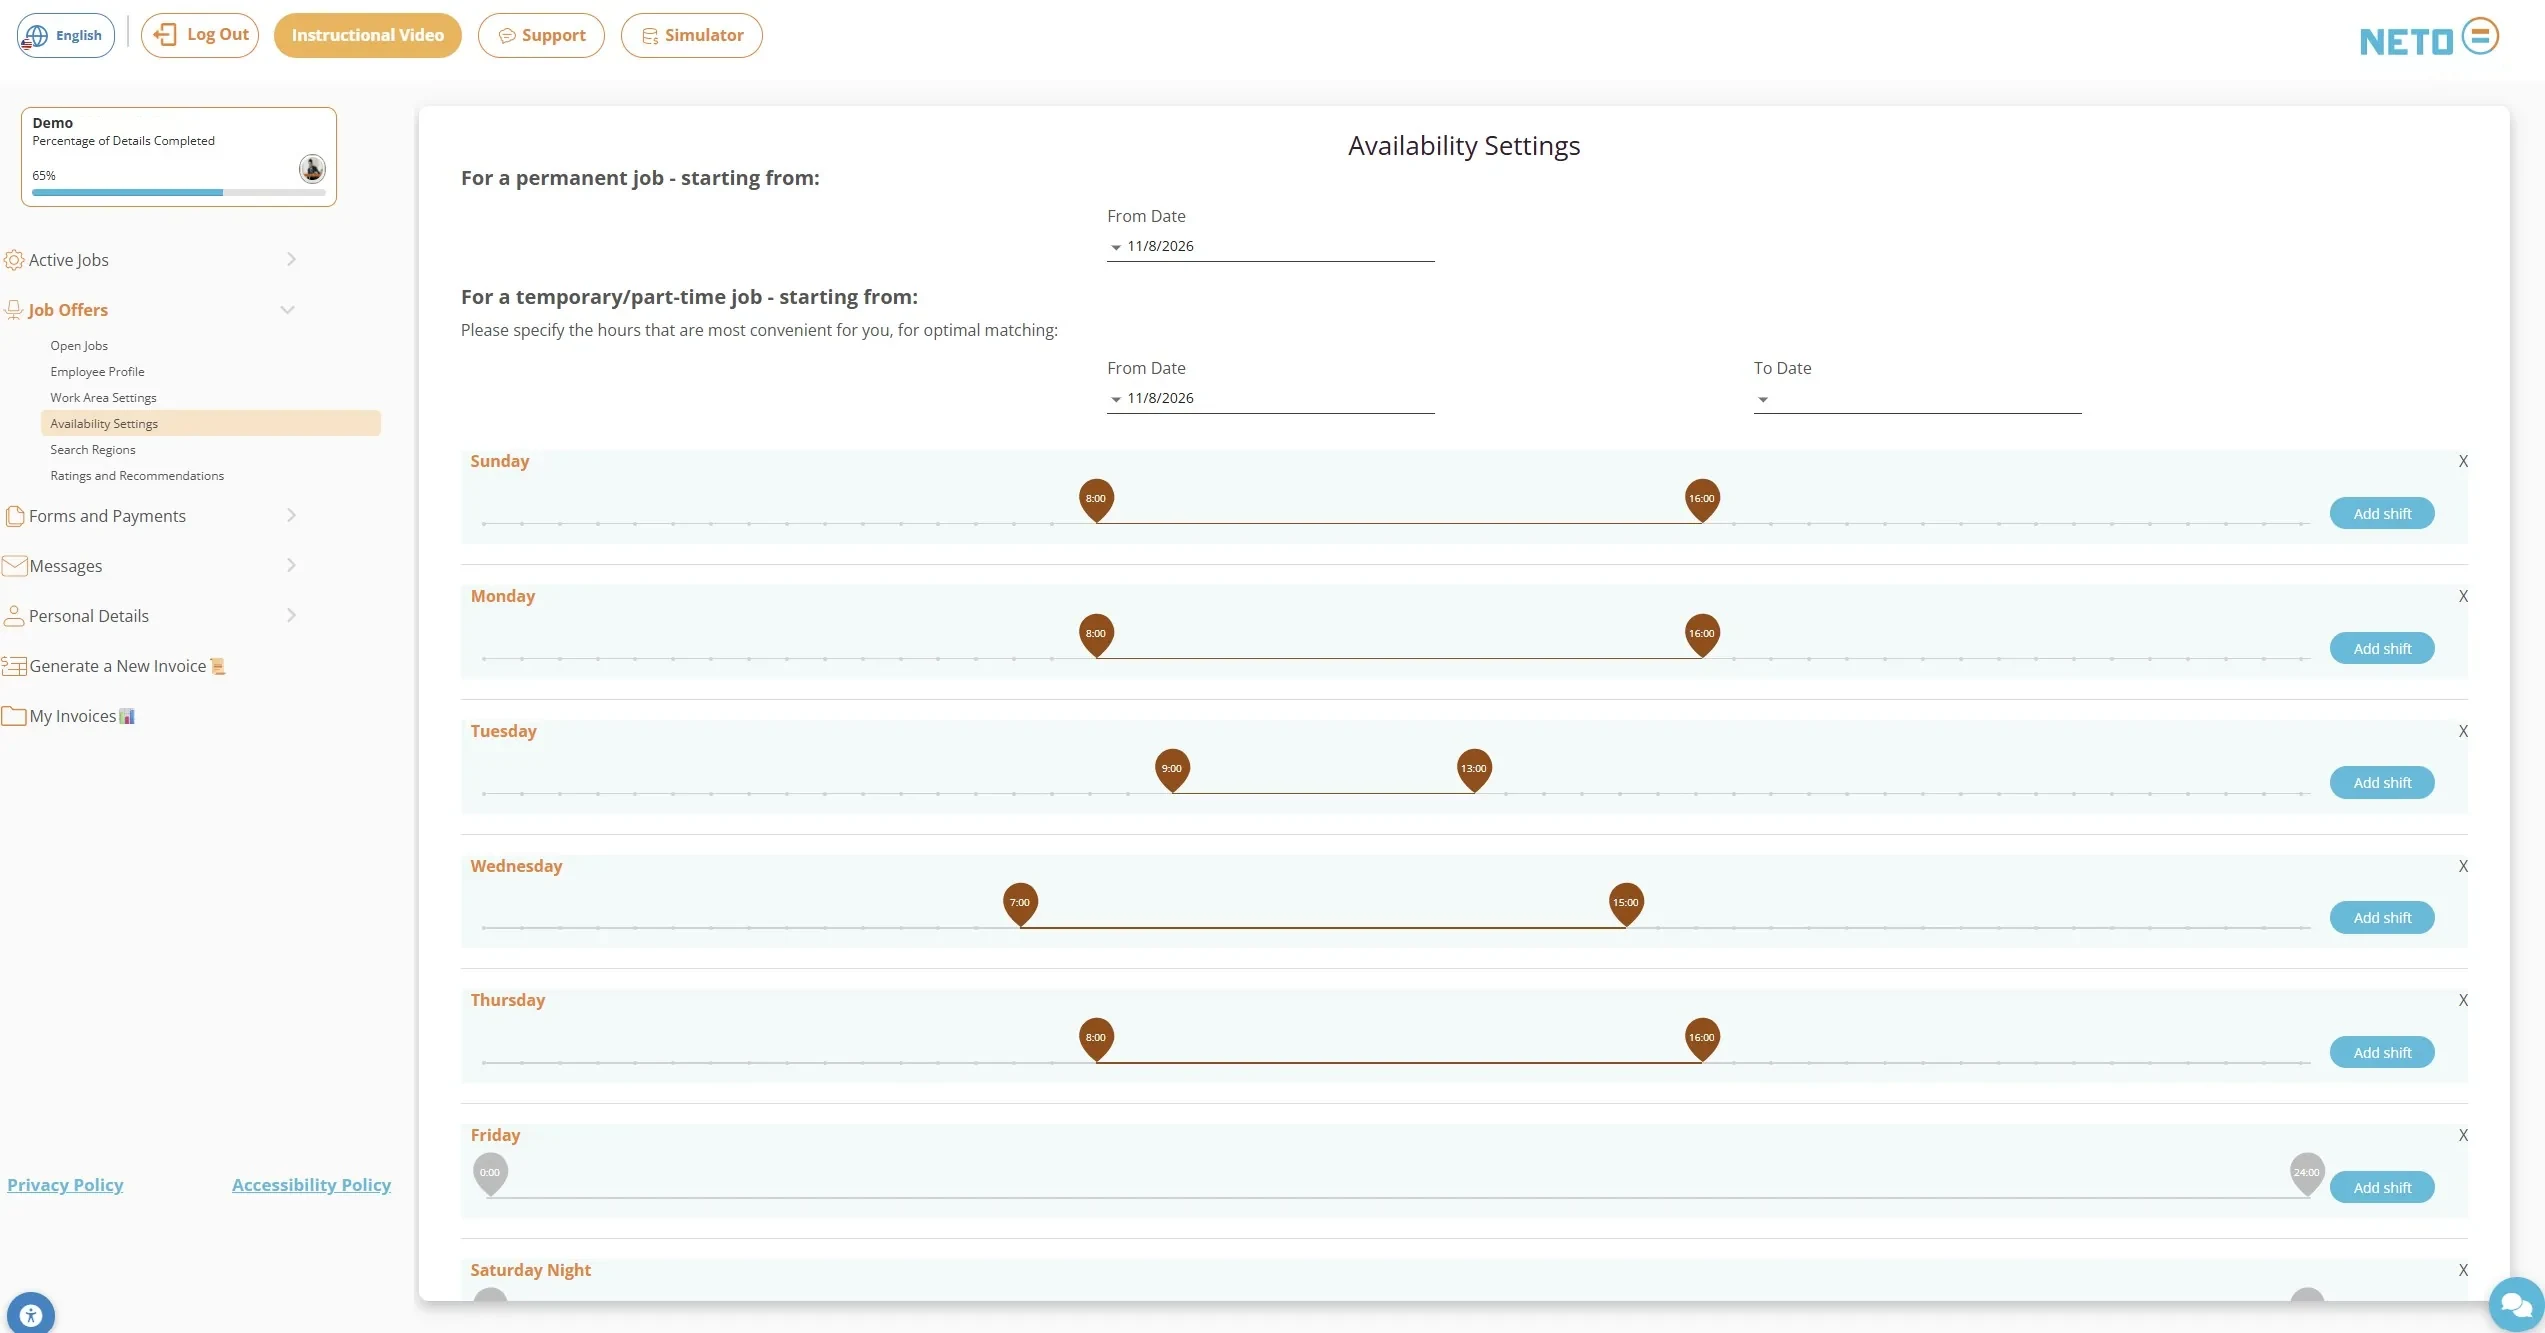
Task: Click the Demo profile avatar picture
Action: coord(312,168)
